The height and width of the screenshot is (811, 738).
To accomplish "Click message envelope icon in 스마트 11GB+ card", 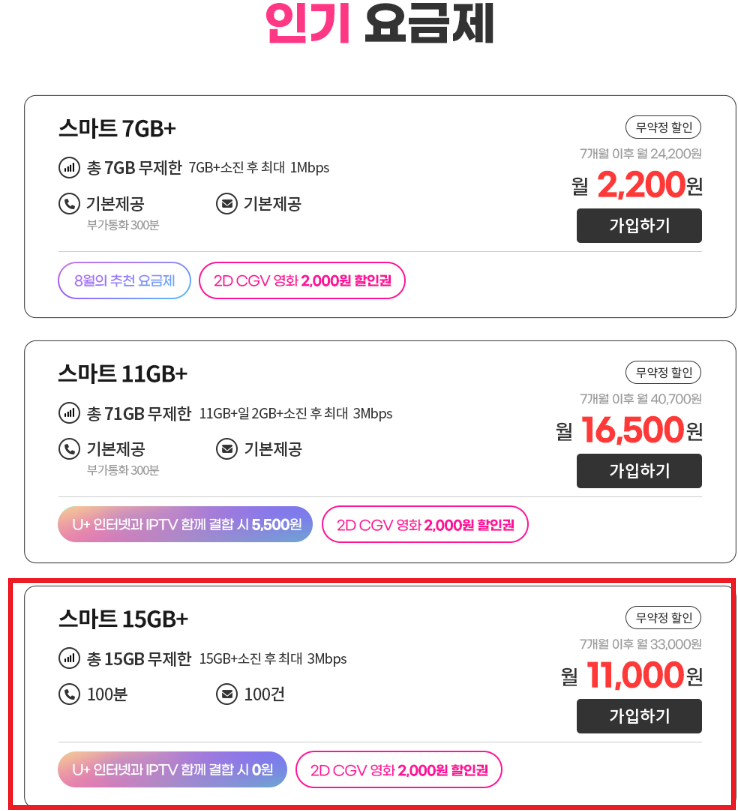I will coord(227,449).
